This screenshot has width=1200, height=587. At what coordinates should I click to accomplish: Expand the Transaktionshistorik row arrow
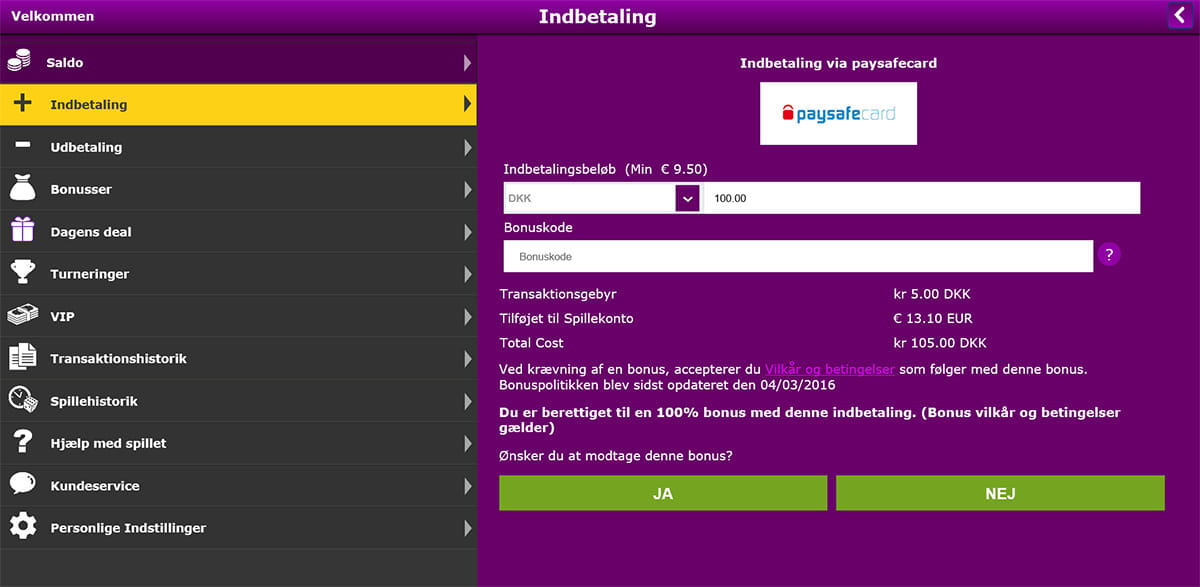coord(467,359)
